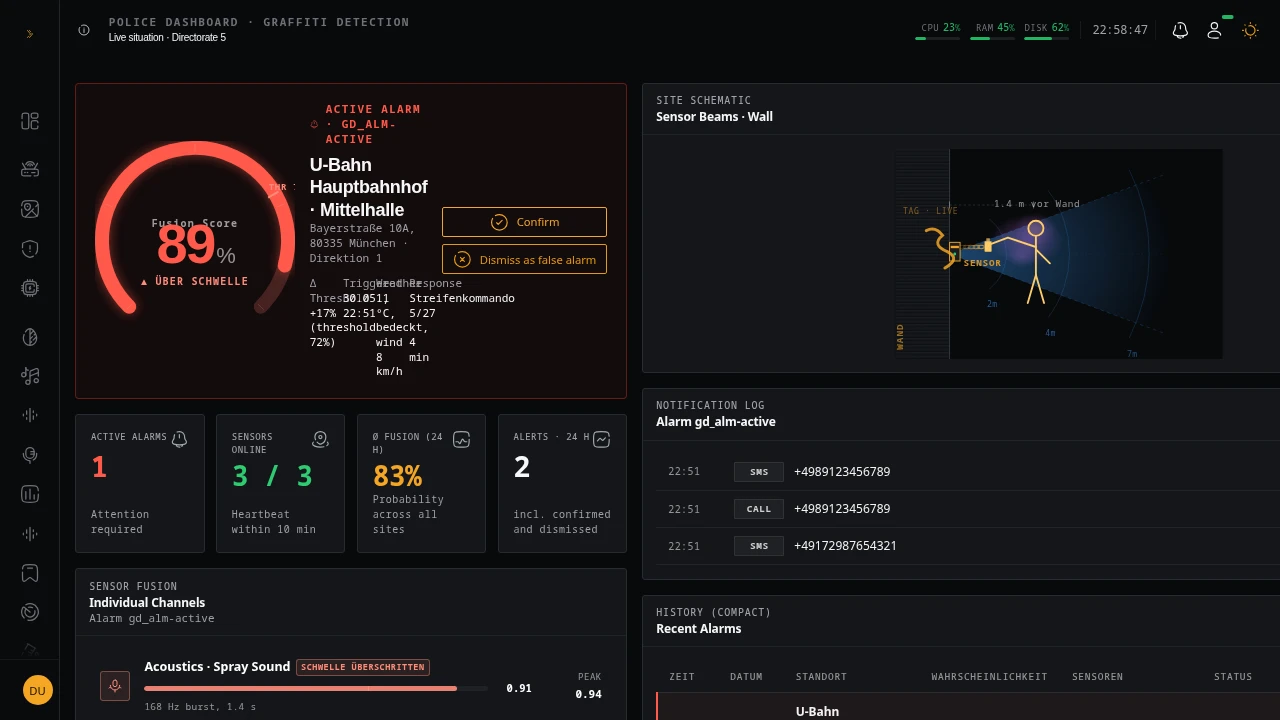Click the pulse icon on Ø Fusion card

point(461,439)
